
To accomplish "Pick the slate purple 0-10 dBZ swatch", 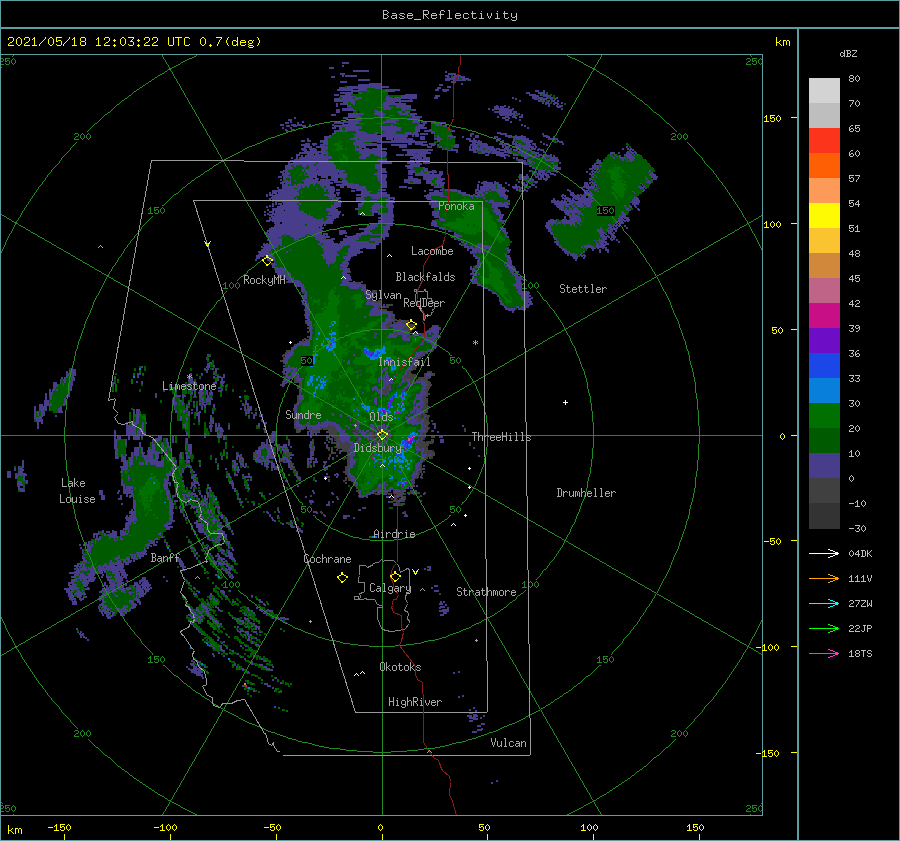I will coord(824,465).
